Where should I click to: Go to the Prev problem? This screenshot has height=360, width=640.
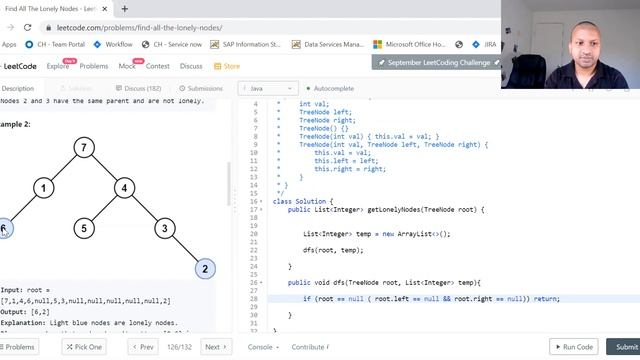pos(143,347)
